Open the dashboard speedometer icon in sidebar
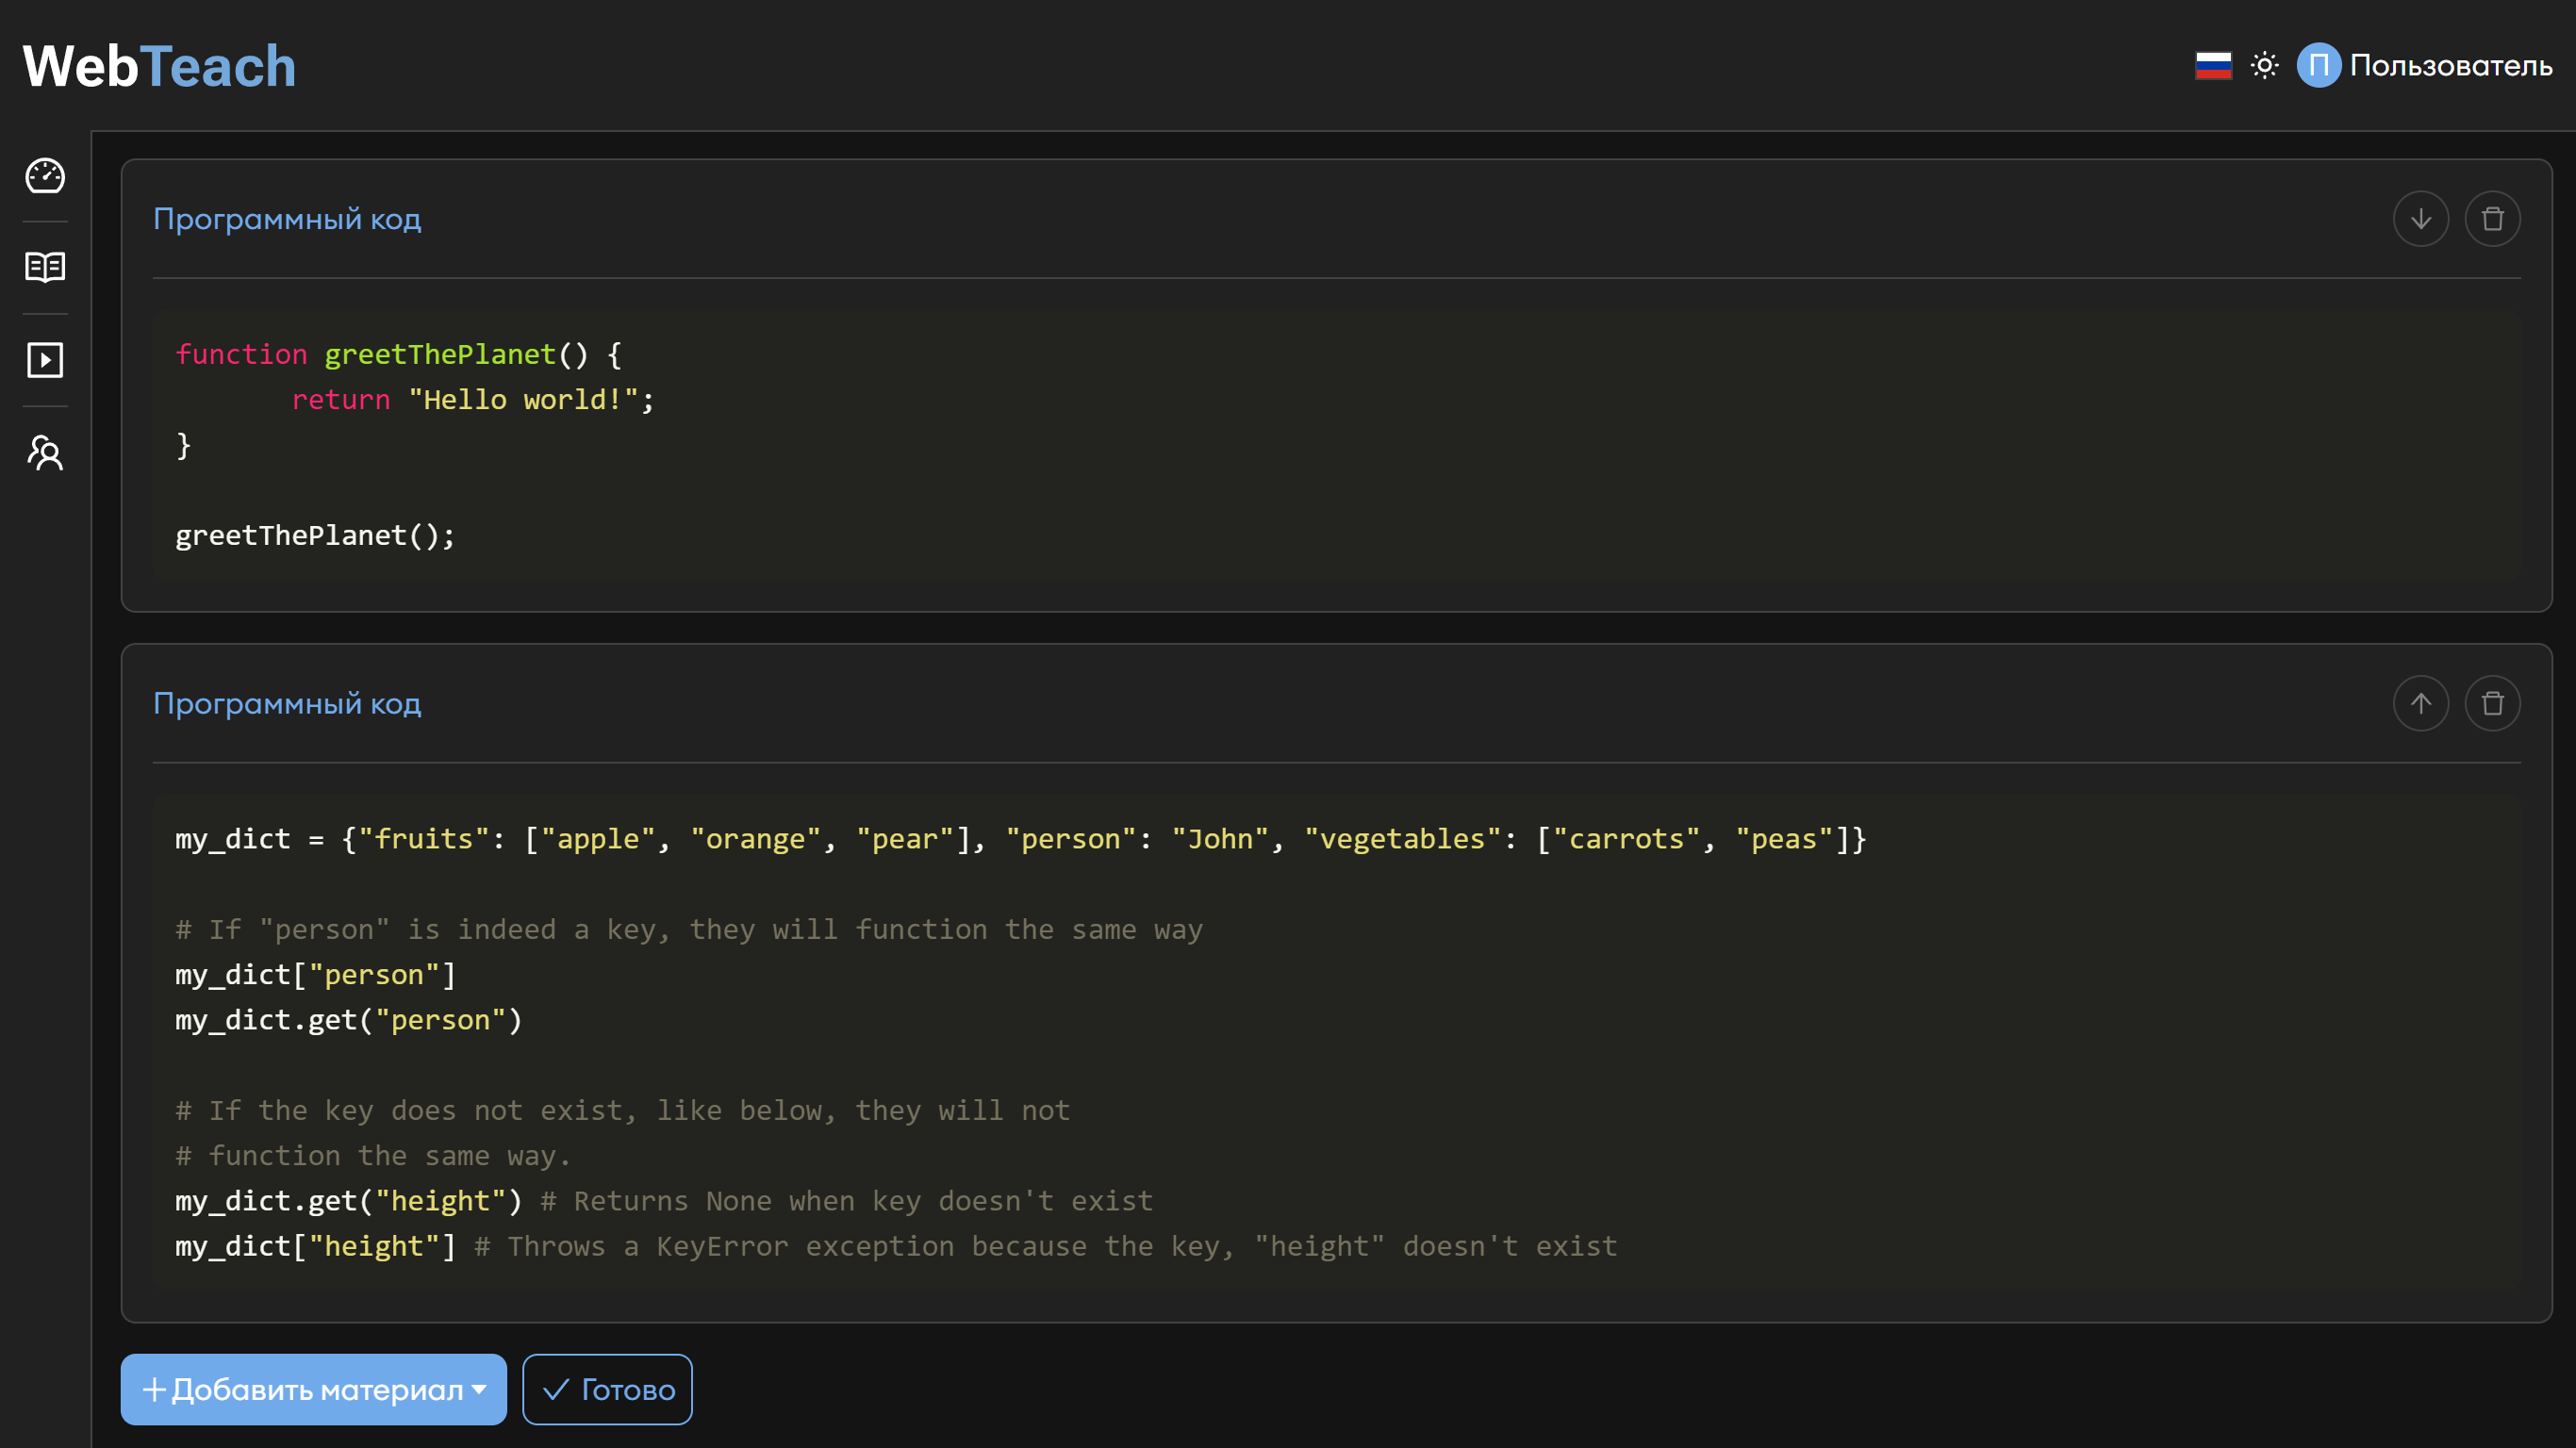Screen dimensions: 2576x1448 pos(45,176)
